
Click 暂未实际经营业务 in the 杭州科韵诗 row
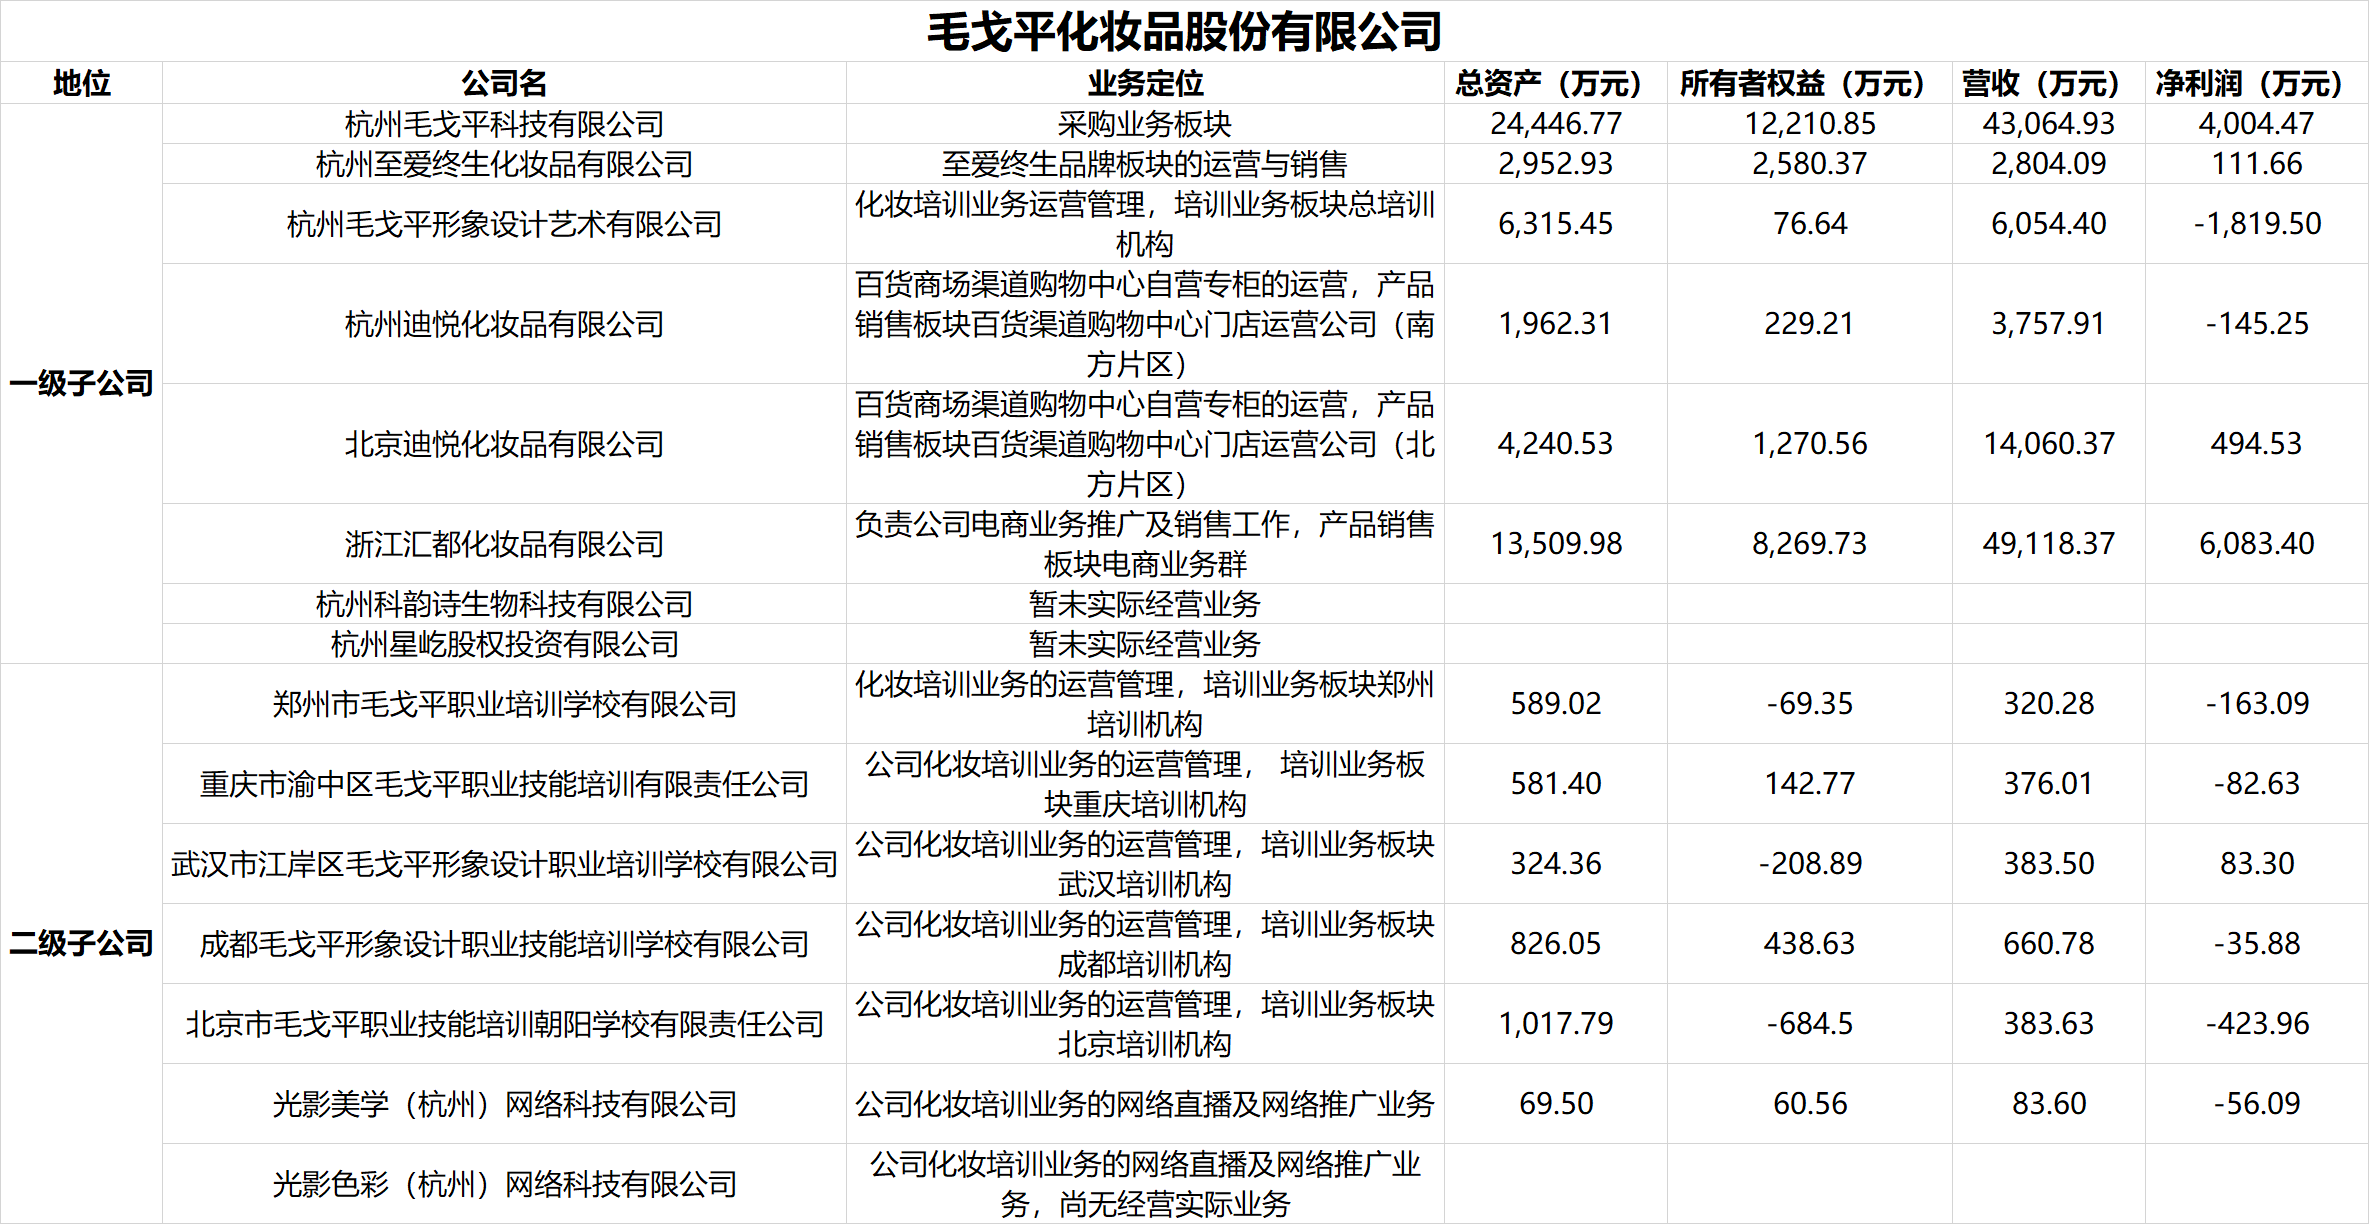pos(1145,604)
